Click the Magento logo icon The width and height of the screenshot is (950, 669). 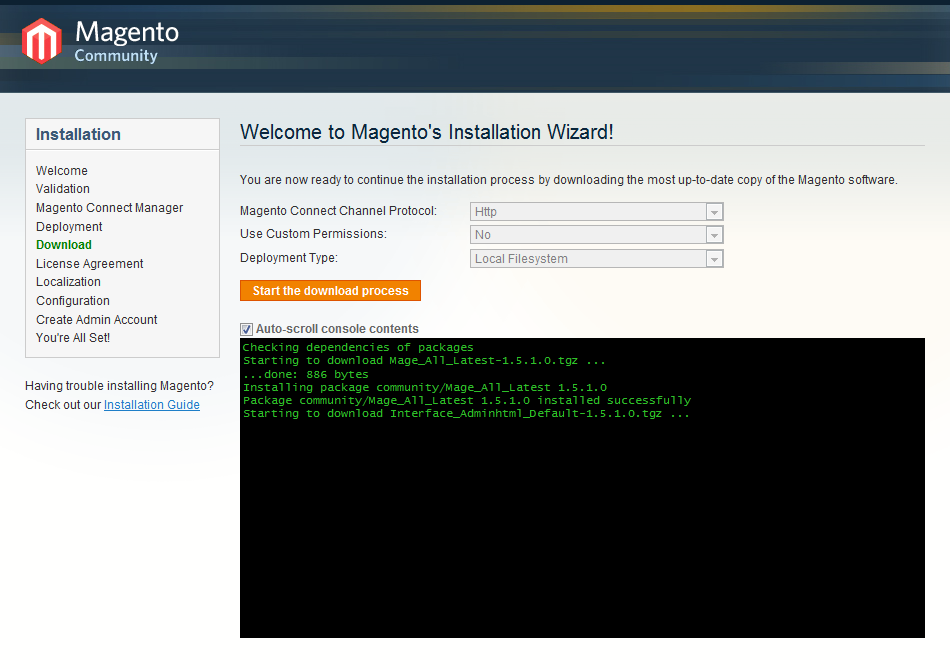click(42, 41)
